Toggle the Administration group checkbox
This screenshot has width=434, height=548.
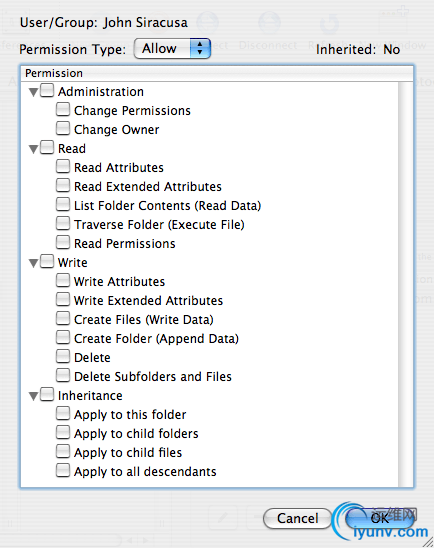point(47,91)
